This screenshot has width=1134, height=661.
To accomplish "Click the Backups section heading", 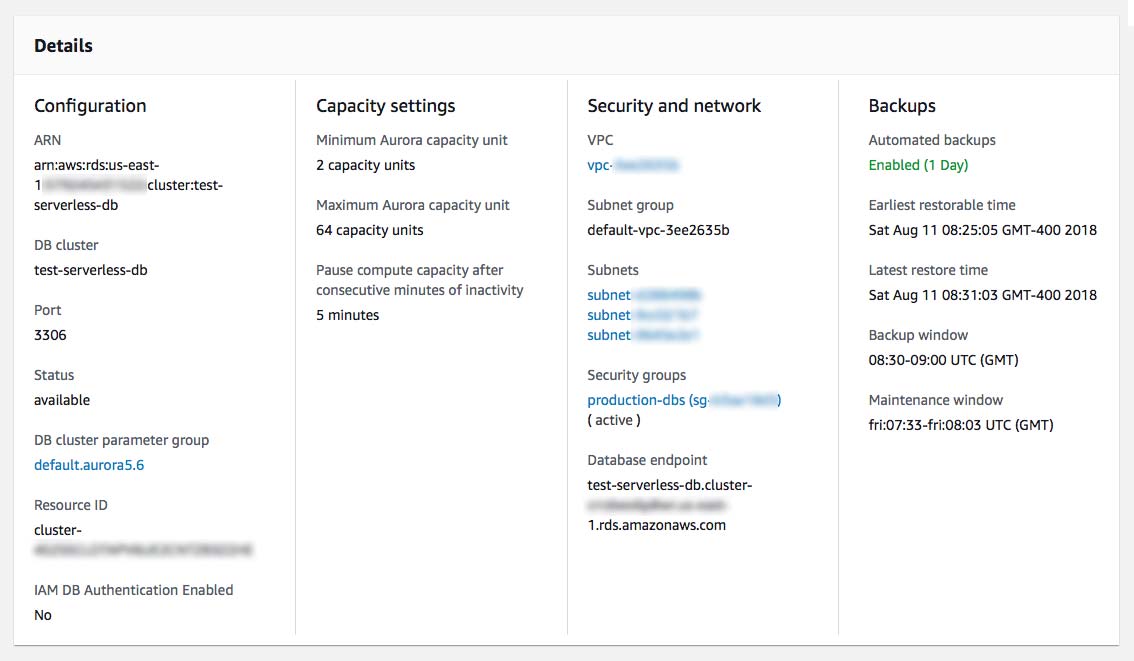I will 902,106.
